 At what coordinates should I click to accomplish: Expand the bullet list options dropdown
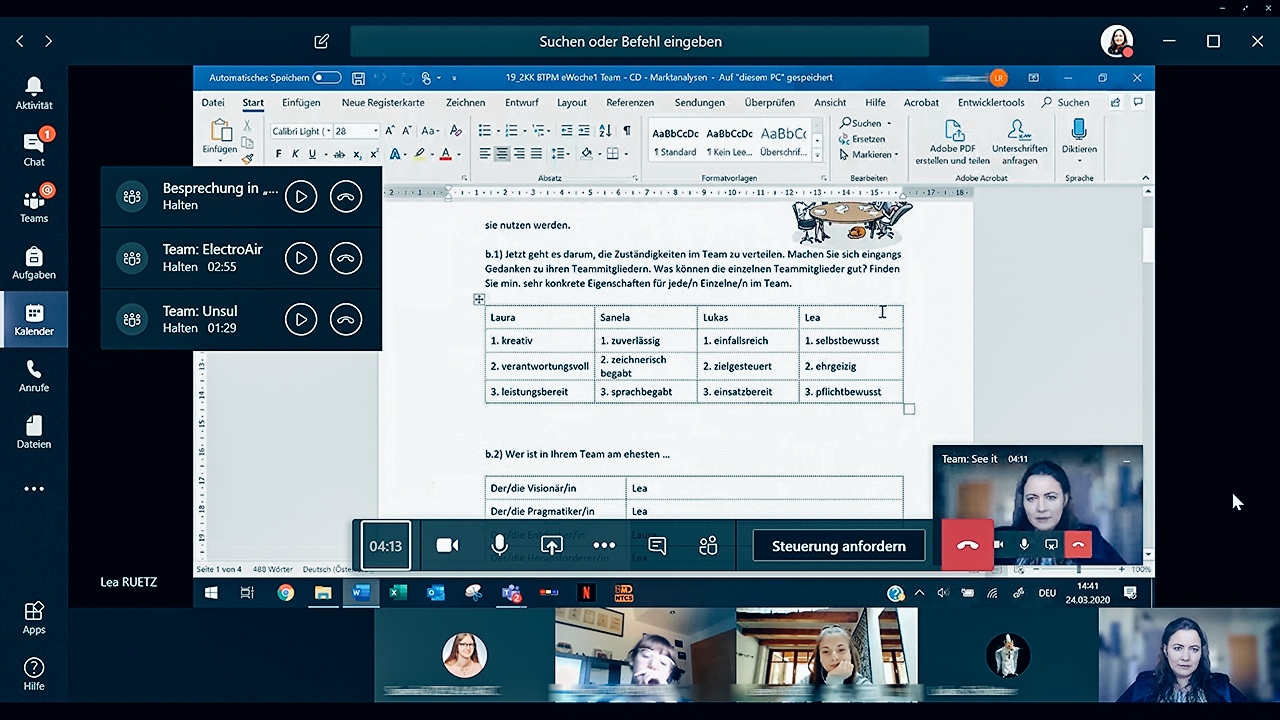498,130
